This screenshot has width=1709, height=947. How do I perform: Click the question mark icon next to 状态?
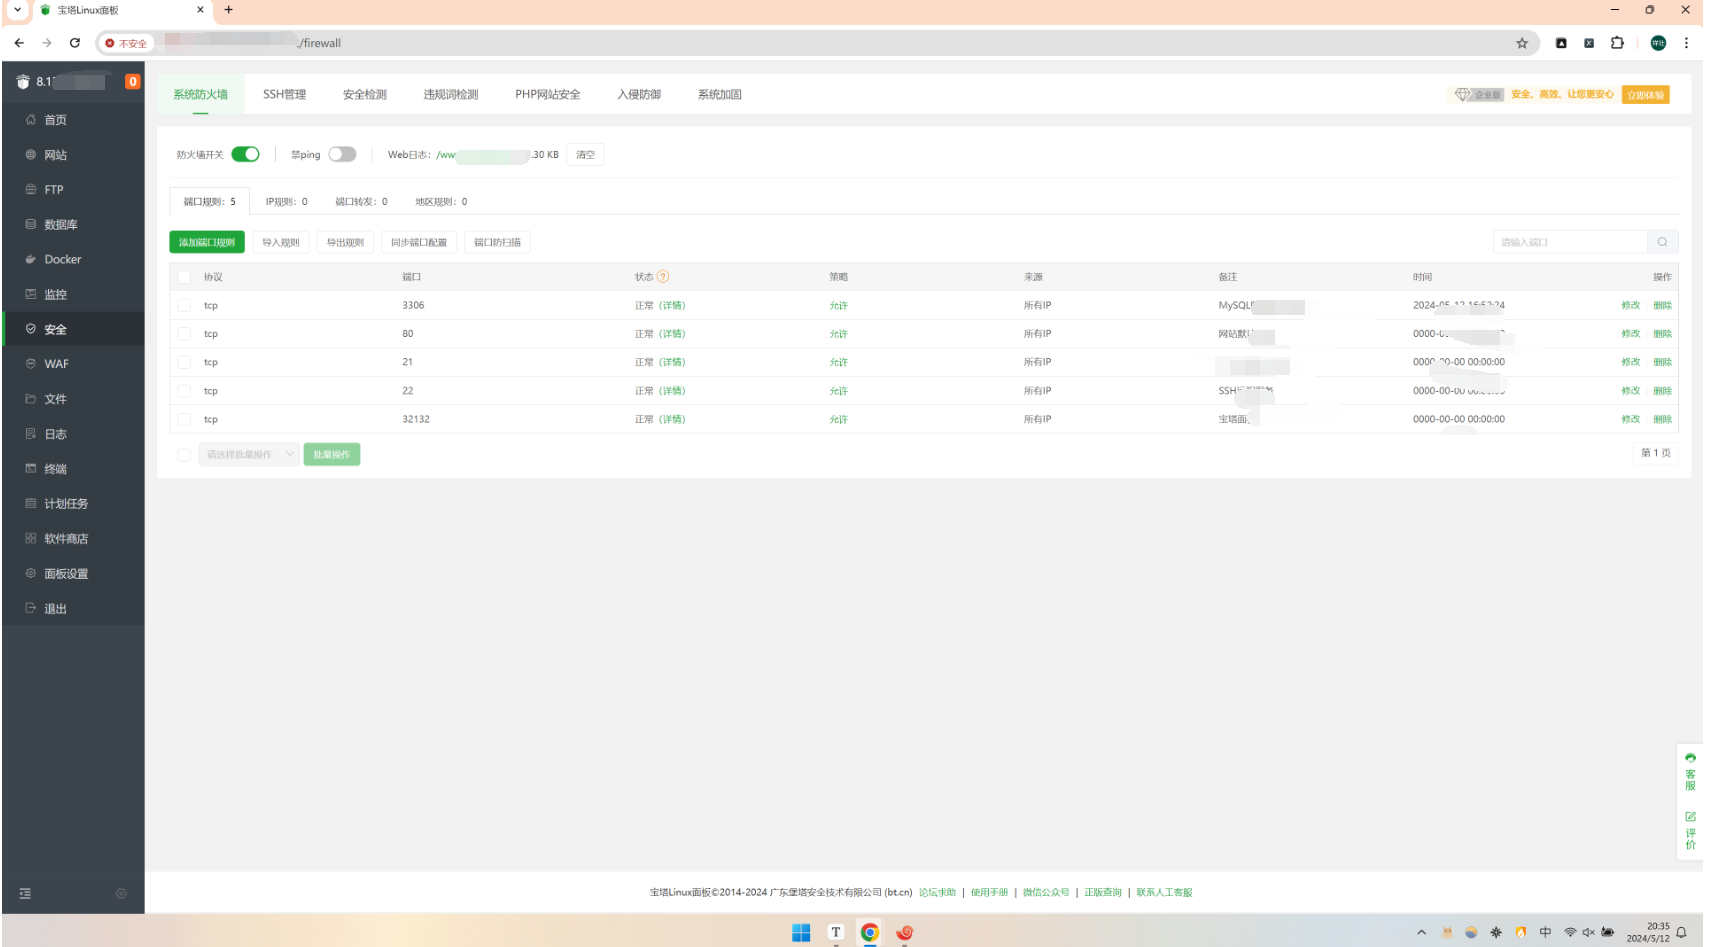coord(663,277)
